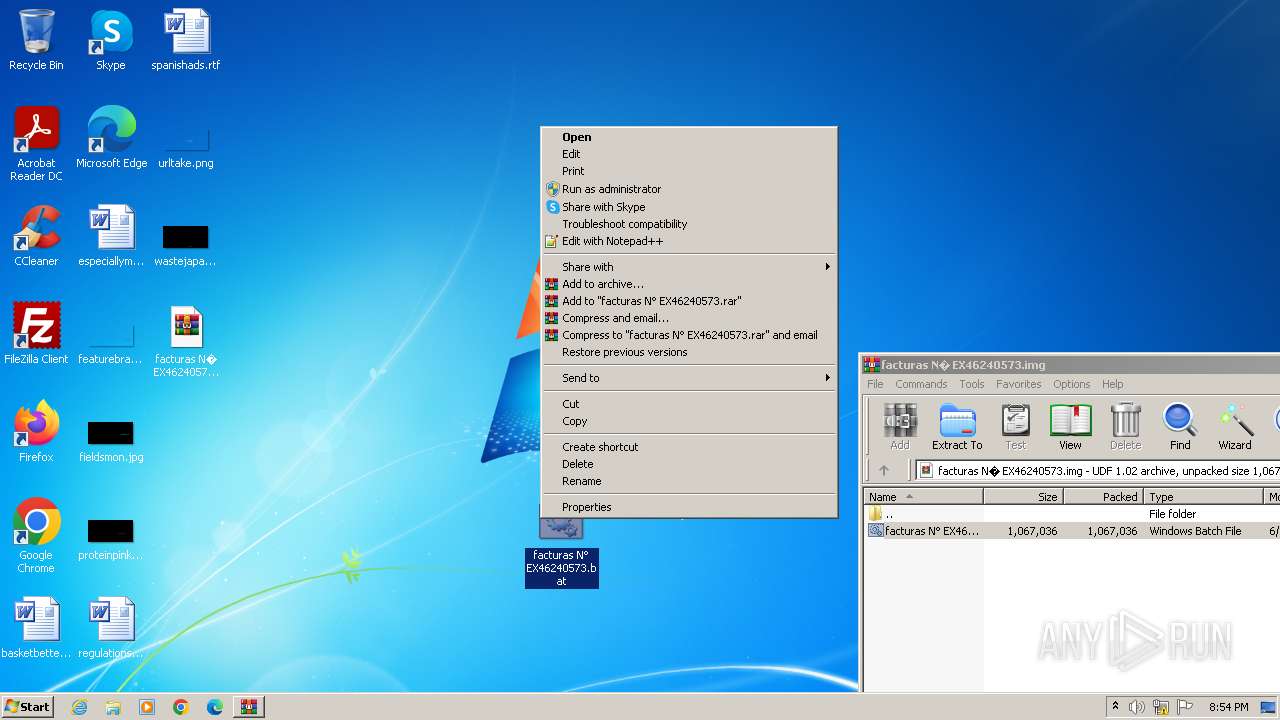Viewport: 1280px width, 720px height.
Task: Select FileZilla Client desktop shortcut
Action: pos(36,334)
